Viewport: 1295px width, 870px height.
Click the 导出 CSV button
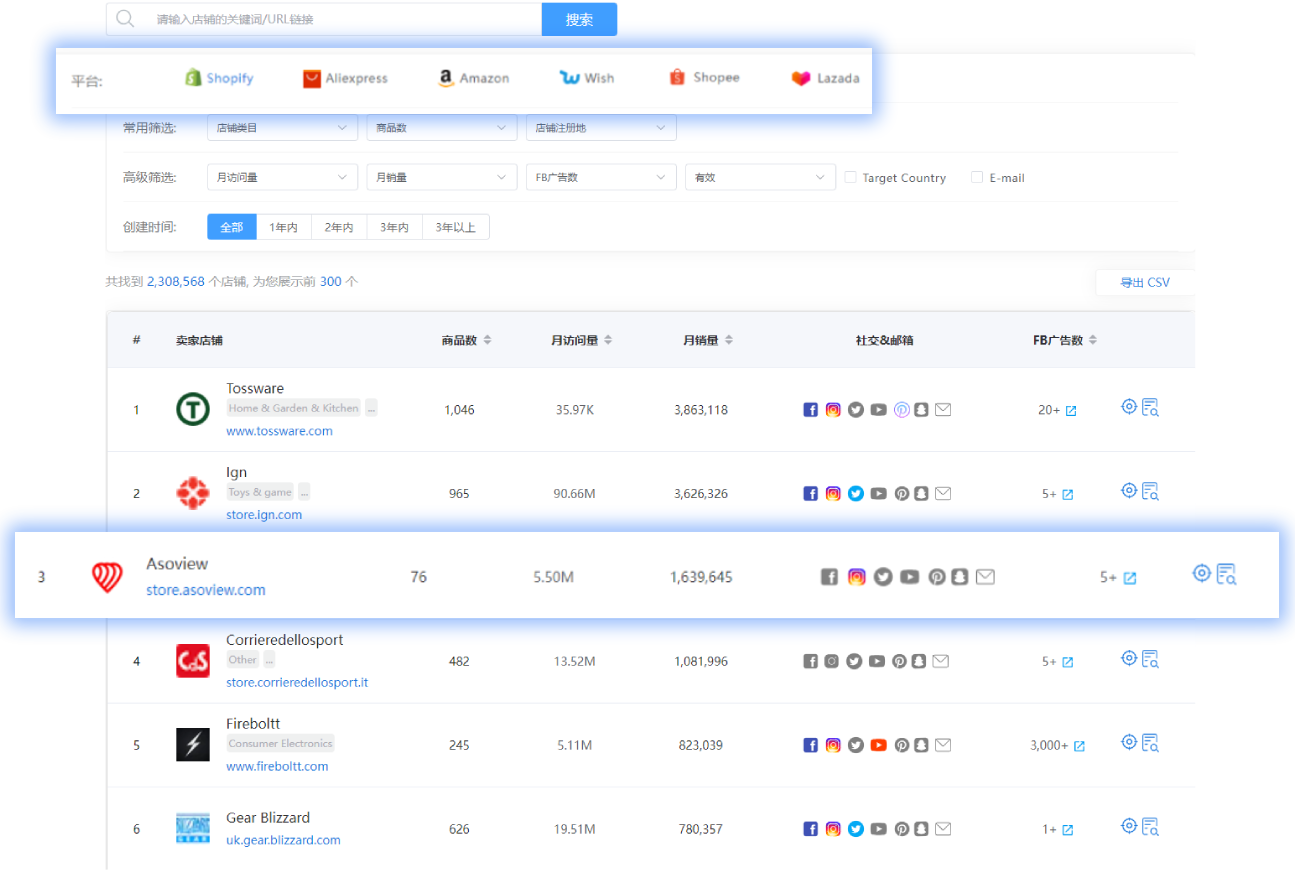point(1145,282)
